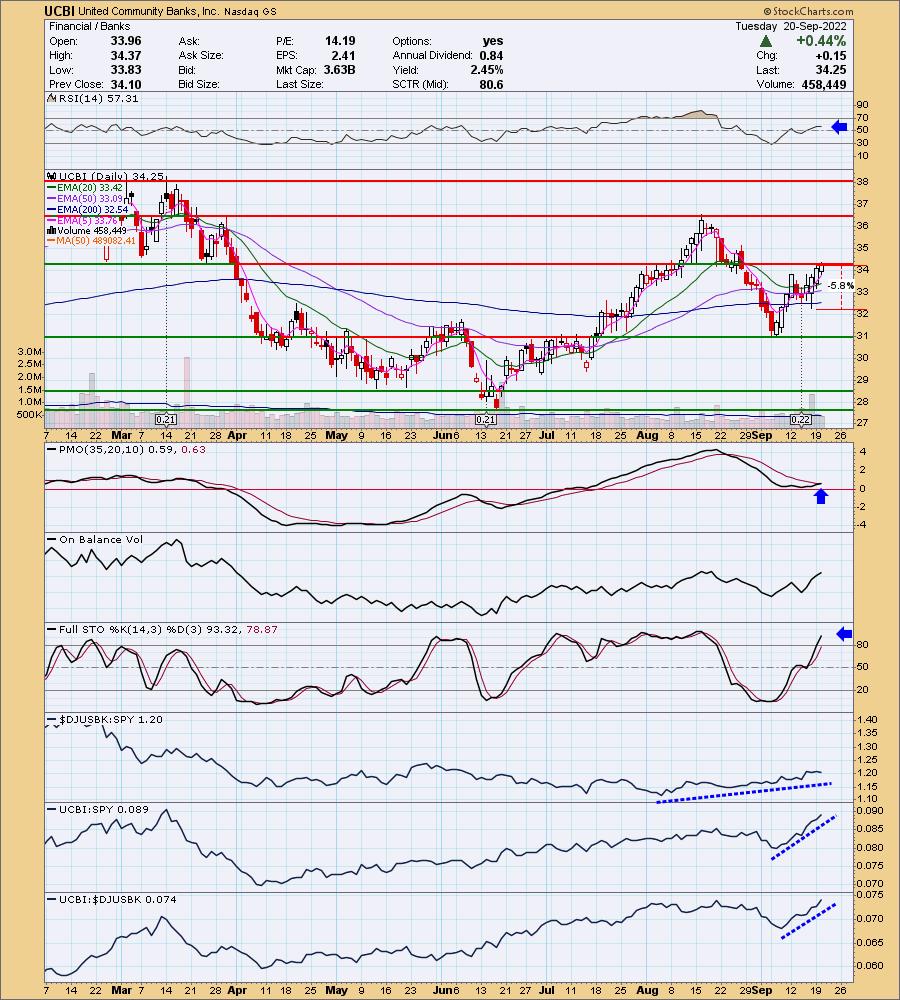900x1000 pixels.
Task: Click the +0.44% percent change value
Action: (x=821, y=41)
